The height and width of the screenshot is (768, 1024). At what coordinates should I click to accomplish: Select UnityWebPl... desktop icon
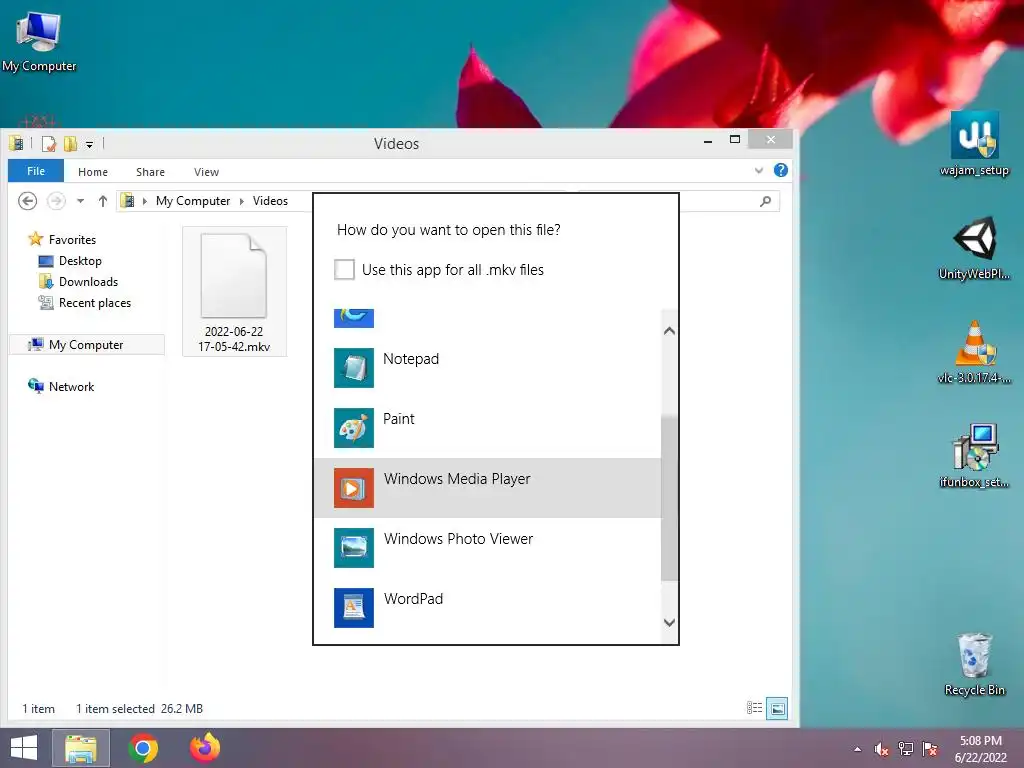coord(974,249)
